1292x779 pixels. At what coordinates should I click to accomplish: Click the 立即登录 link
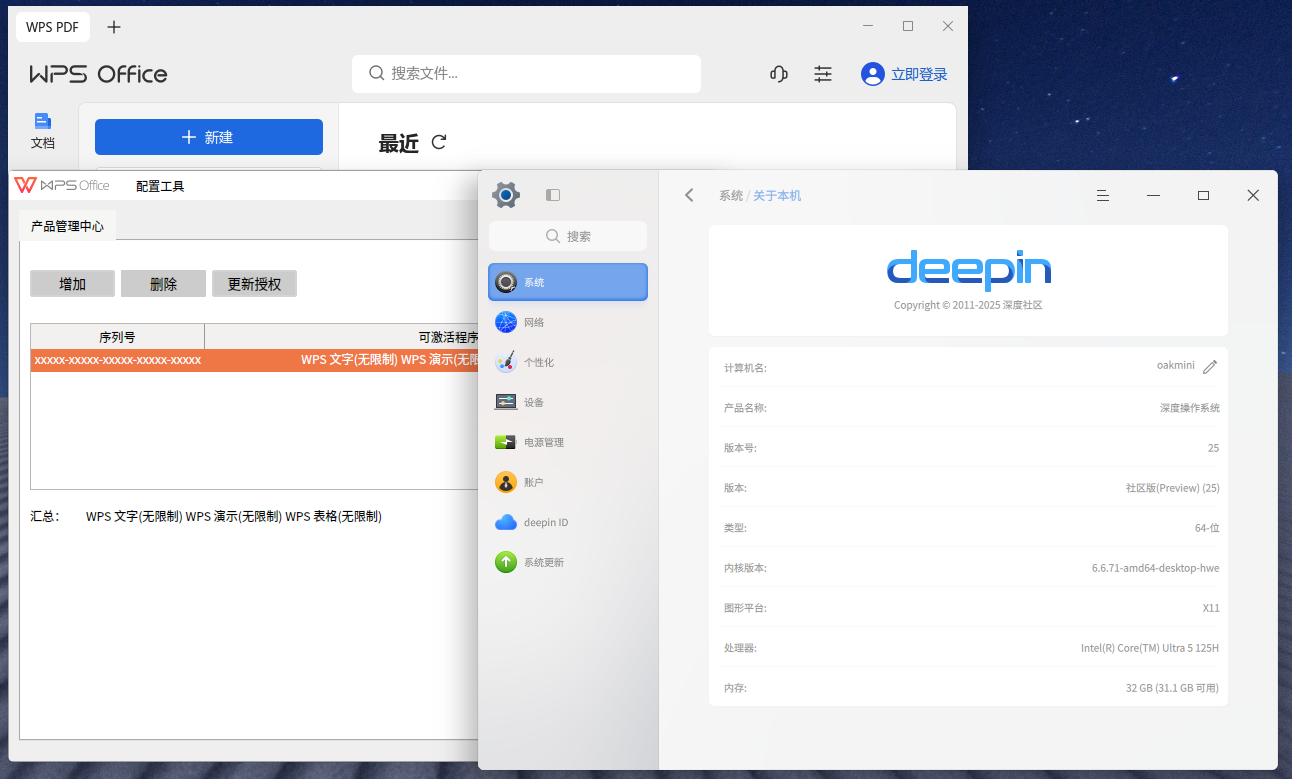919,74
